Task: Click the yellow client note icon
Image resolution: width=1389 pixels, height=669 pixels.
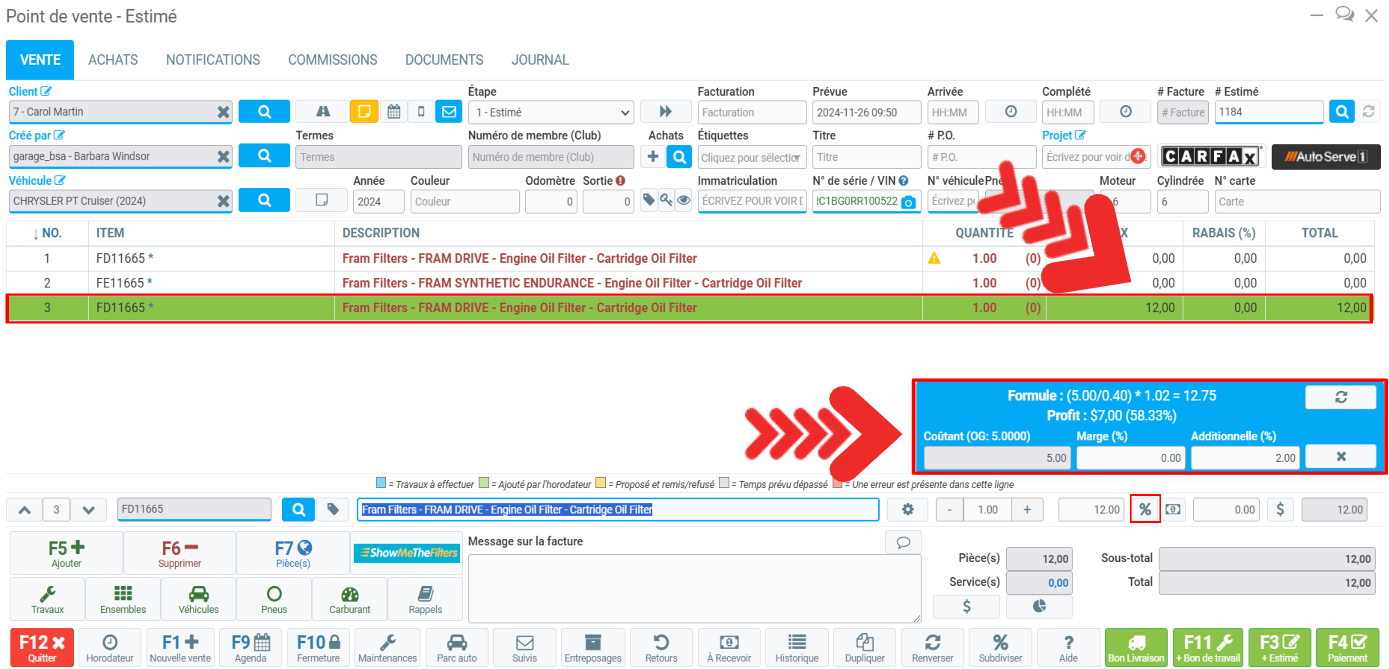Action: click(364, 112)
